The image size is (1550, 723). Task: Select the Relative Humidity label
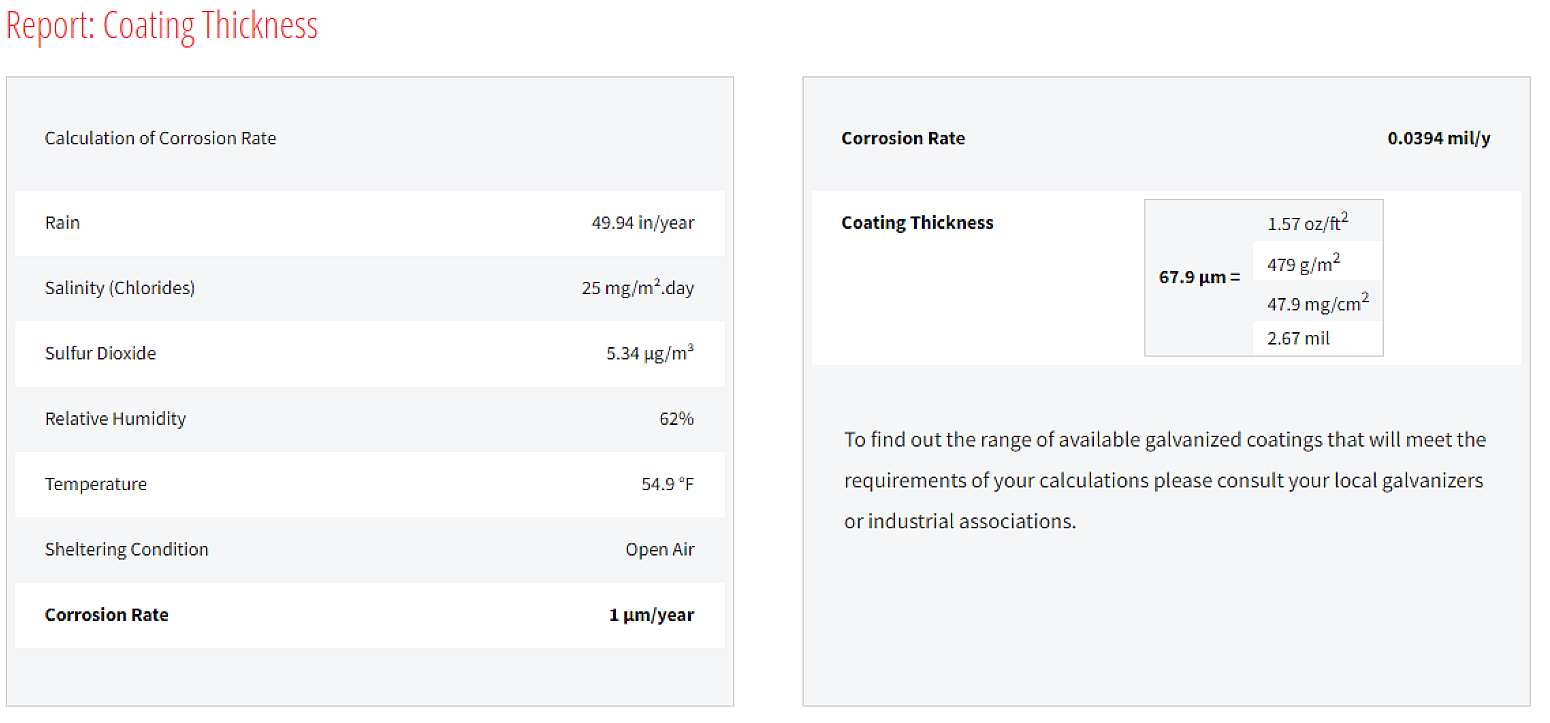115,419
